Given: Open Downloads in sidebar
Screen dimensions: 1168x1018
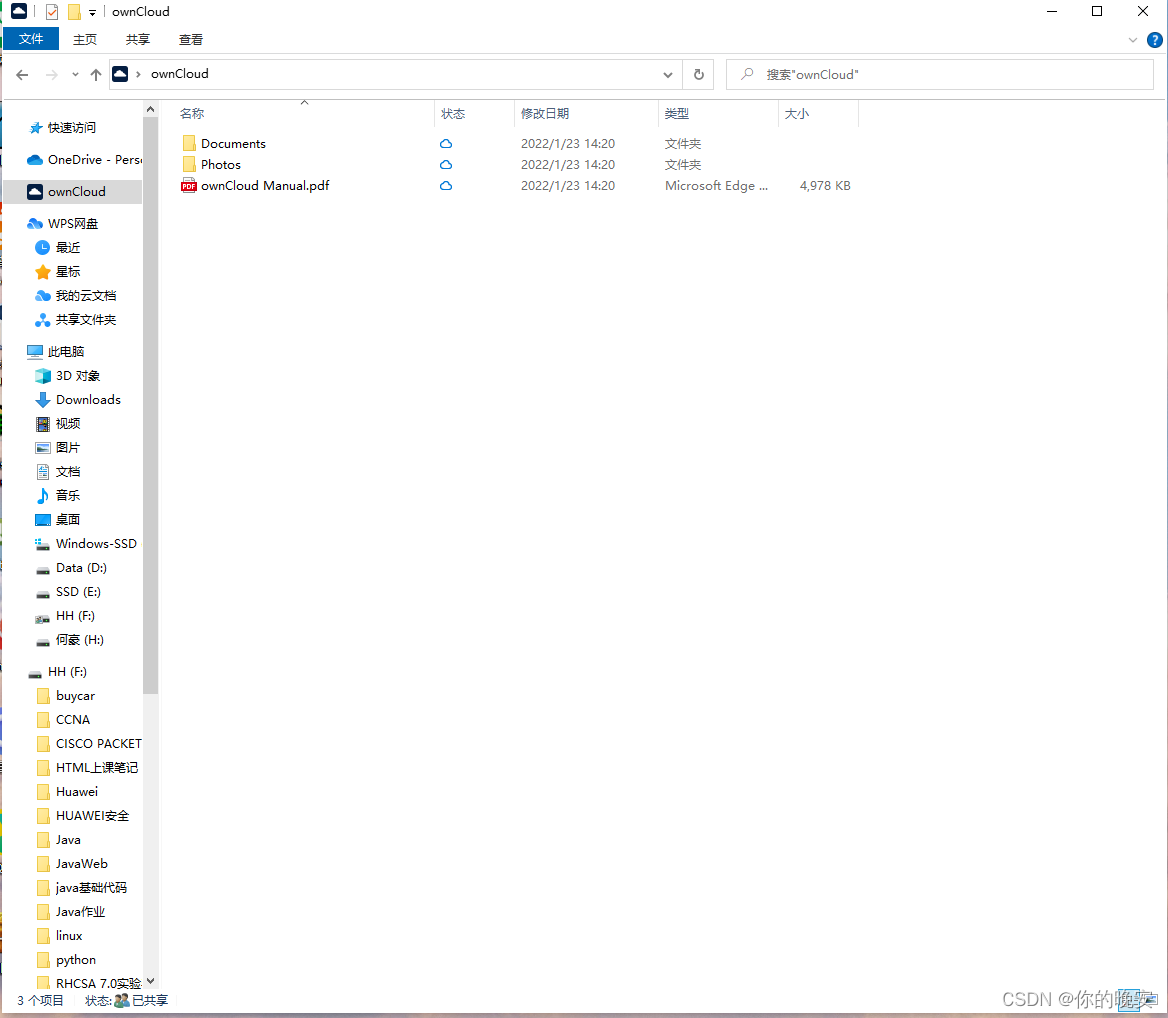Looking at the screenshot, I should [x=88, y=399].
